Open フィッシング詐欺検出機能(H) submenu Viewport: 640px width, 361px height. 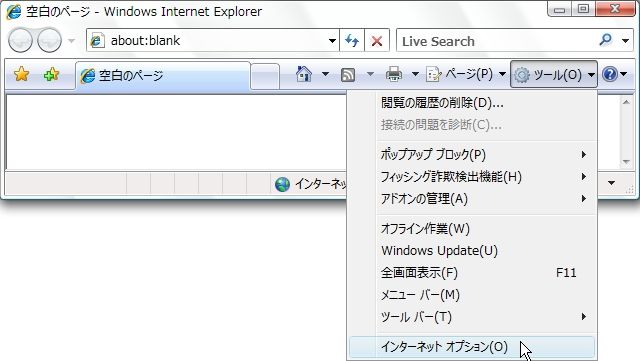473,176
